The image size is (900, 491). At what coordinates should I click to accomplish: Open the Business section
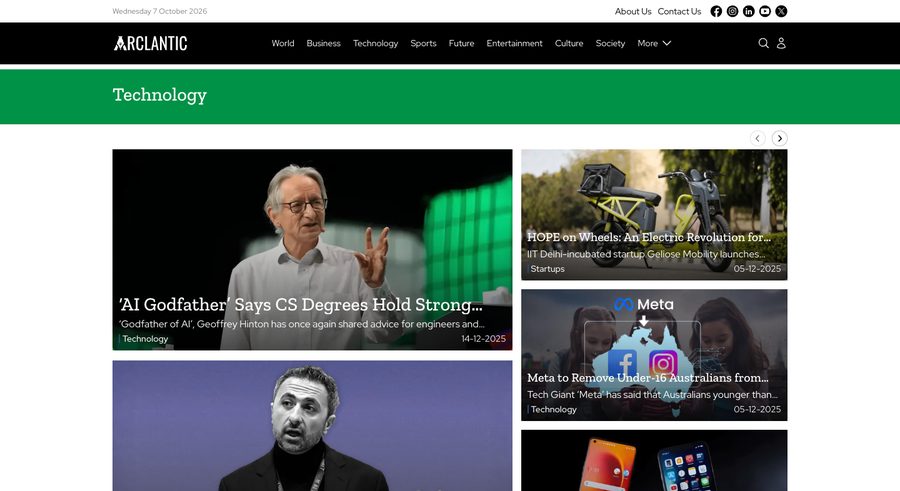click(323, 43)
